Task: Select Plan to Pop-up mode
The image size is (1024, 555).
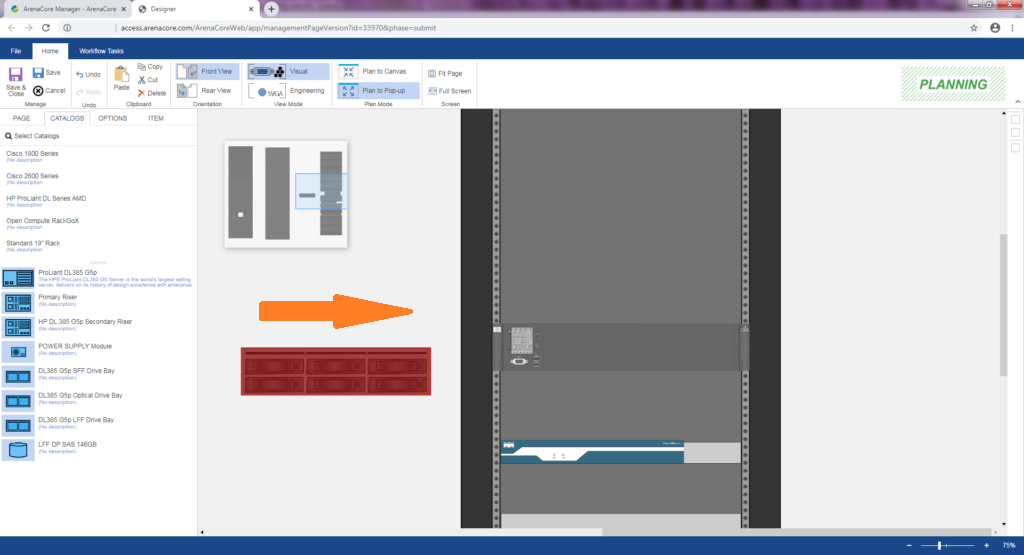Action: point(377,91)
